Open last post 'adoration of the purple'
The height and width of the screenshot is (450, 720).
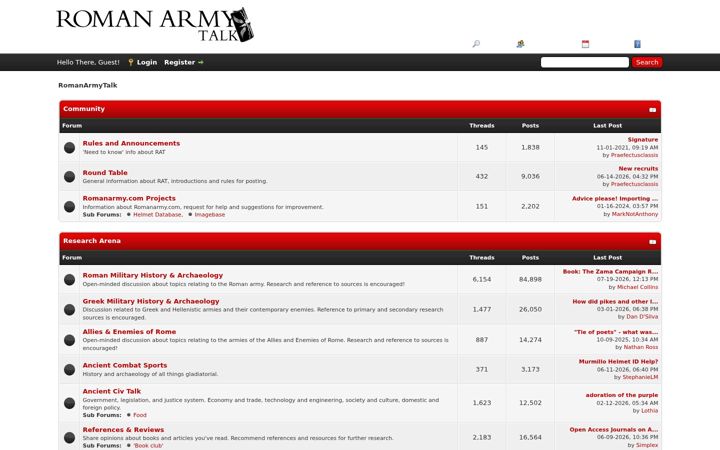tap(622, 395)
